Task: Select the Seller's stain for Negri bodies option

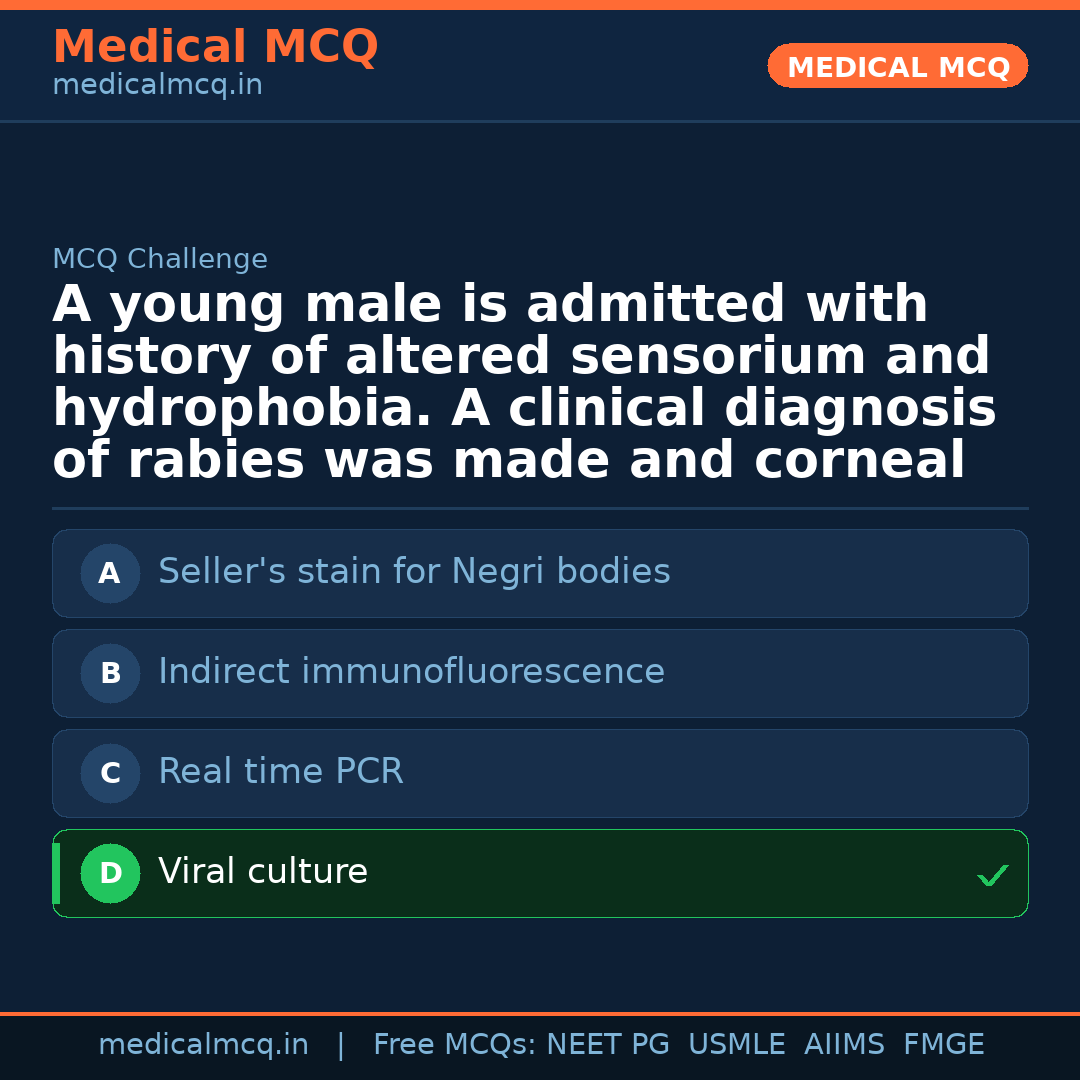Action: click(x=414, y=572)
